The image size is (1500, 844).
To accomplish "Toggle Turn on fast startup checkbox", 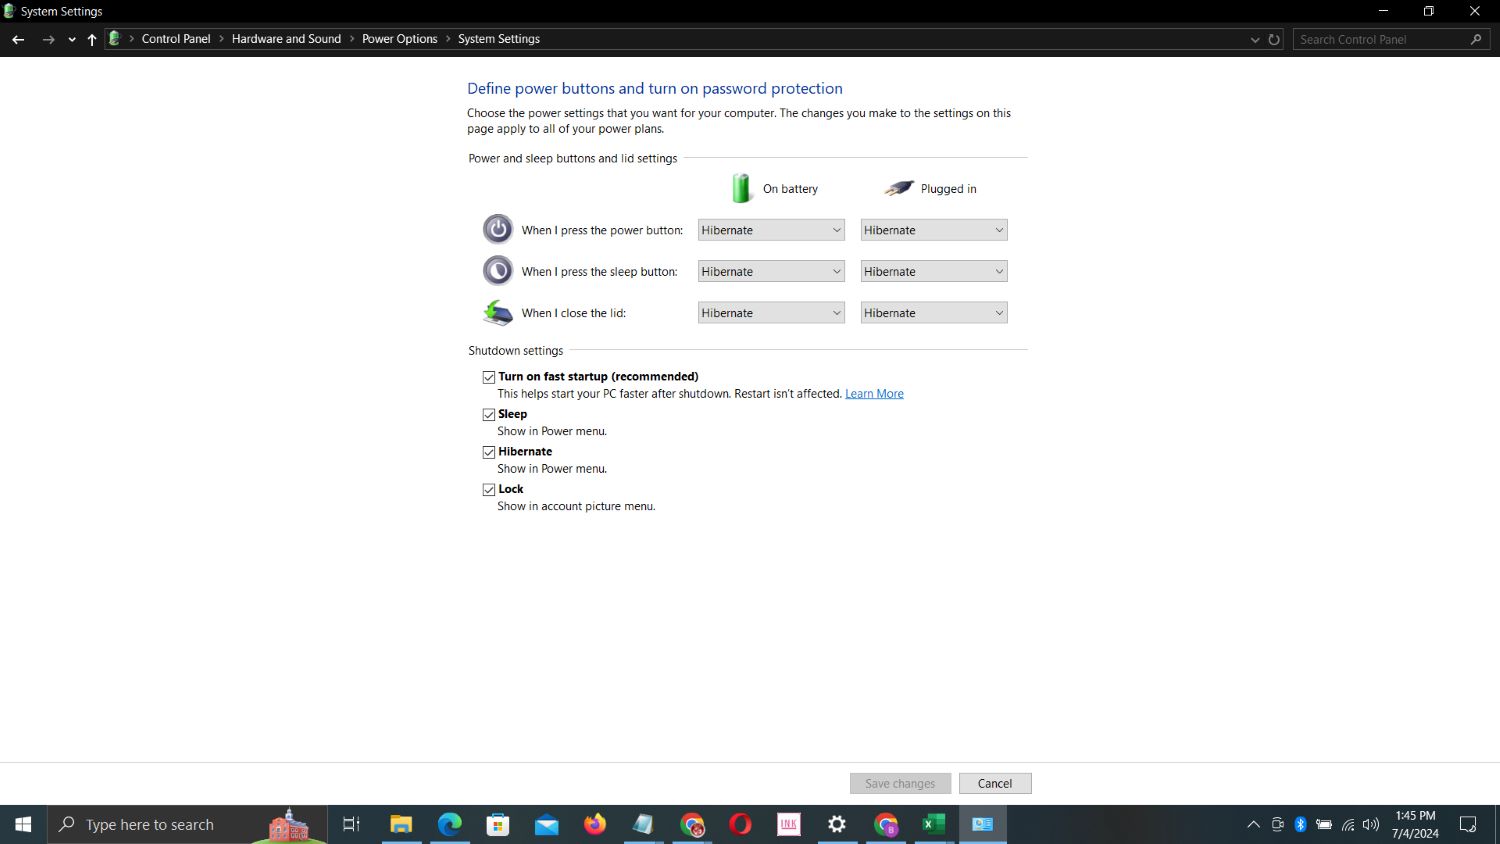I will [489, 377].
